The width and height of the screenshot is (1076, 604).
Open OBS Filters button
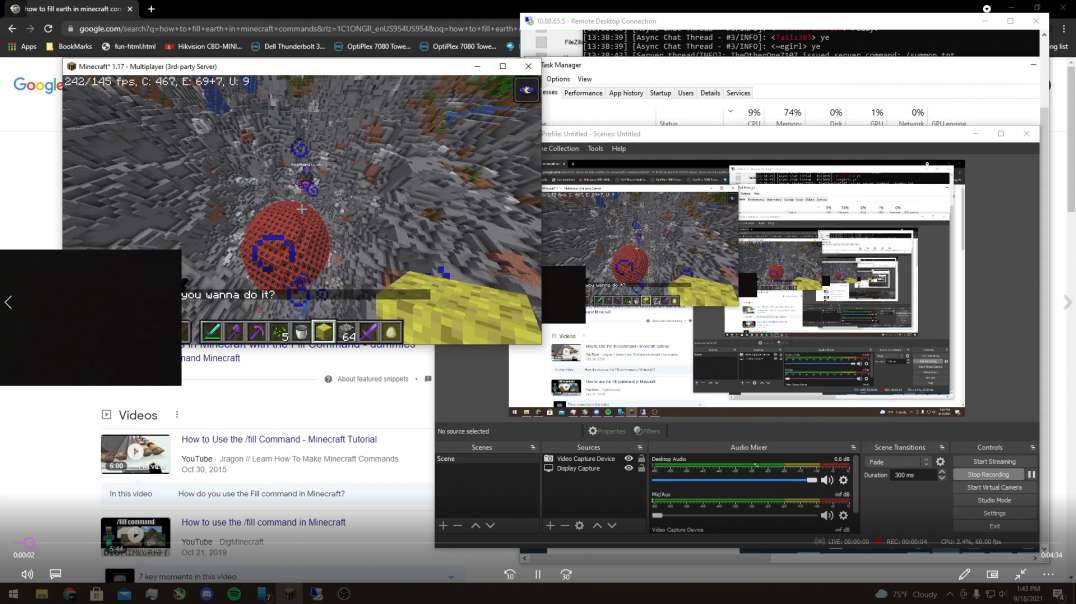pyautogui.click(x=647, y=431)
